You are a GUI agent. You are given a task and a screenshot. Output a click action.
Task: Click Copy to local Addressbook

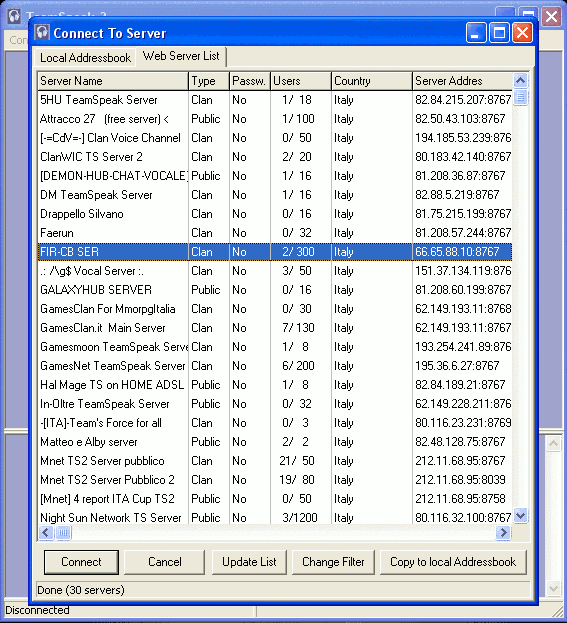(453, 562)
